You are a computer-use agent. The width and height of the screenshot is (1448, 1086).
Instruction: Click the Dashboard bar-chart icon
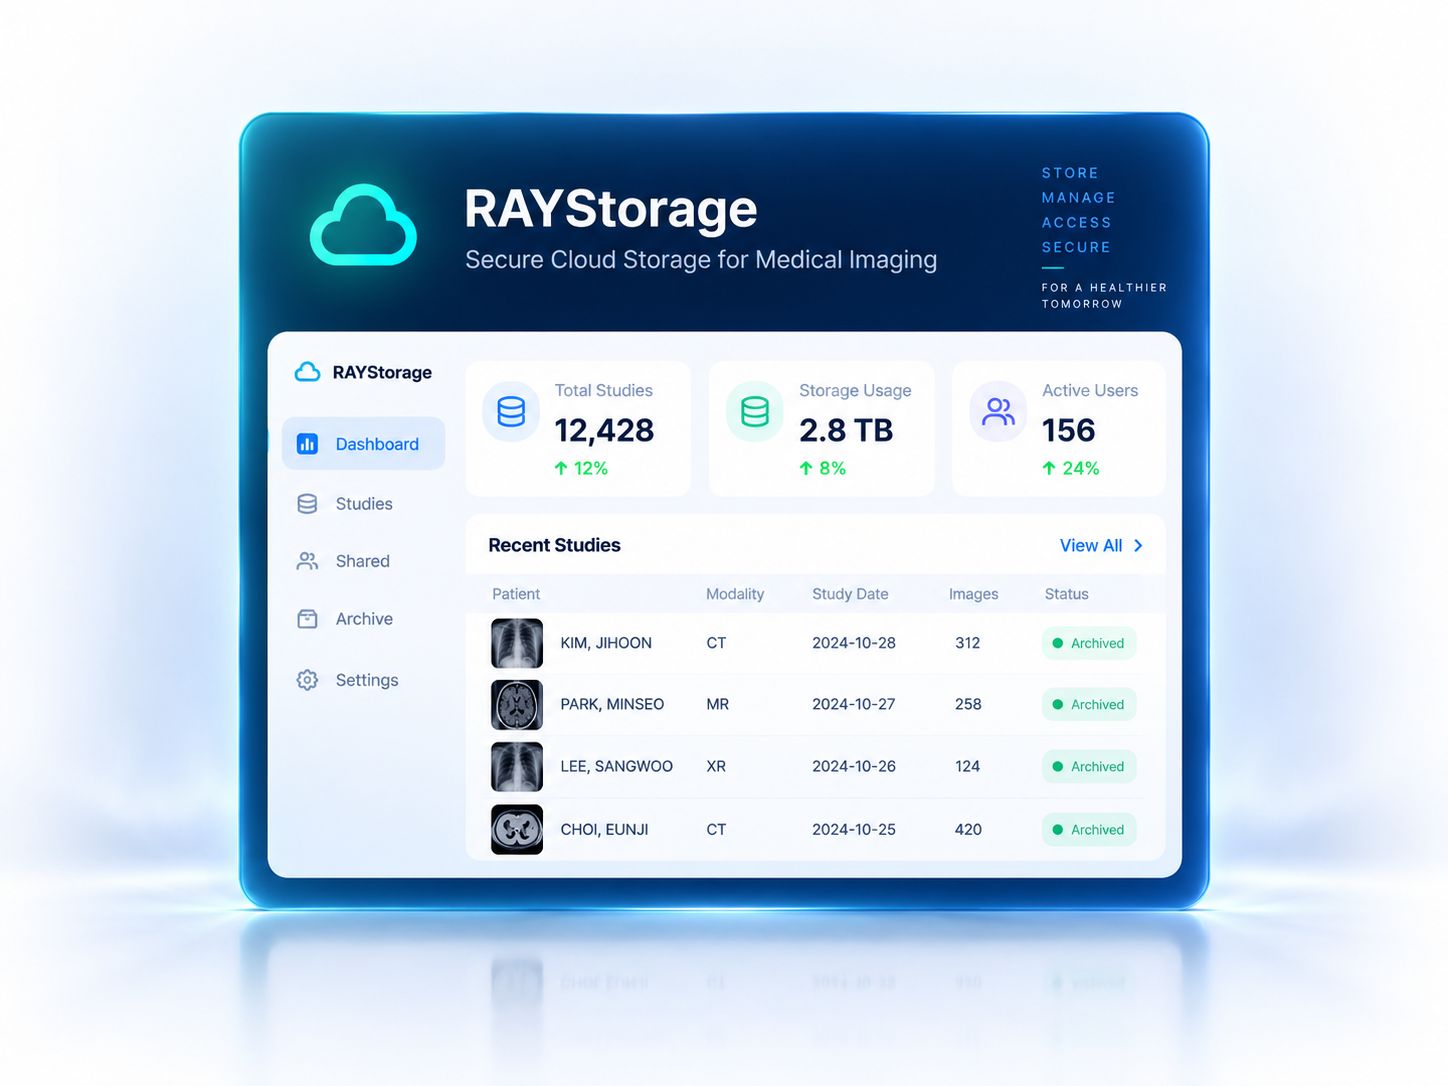pos(307,444)
